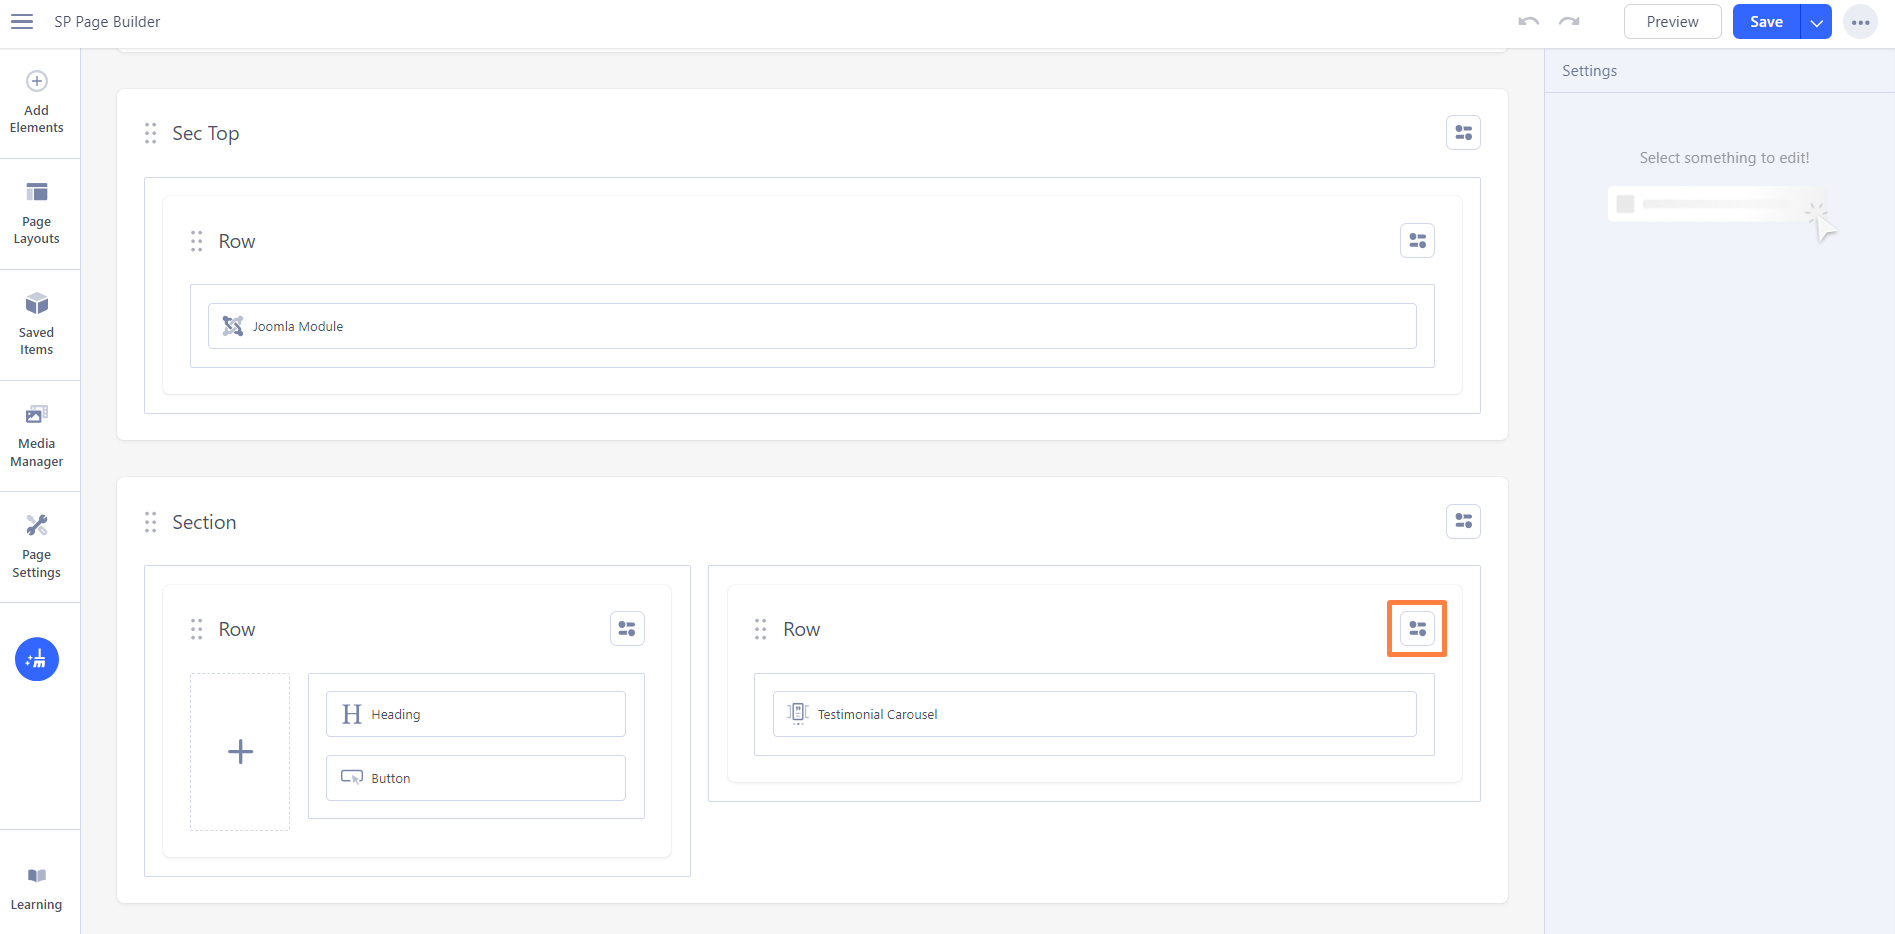Click the undo arrow icon
The width and height of the screenshot is (1895, 934).
click(x=1528, y=21)
